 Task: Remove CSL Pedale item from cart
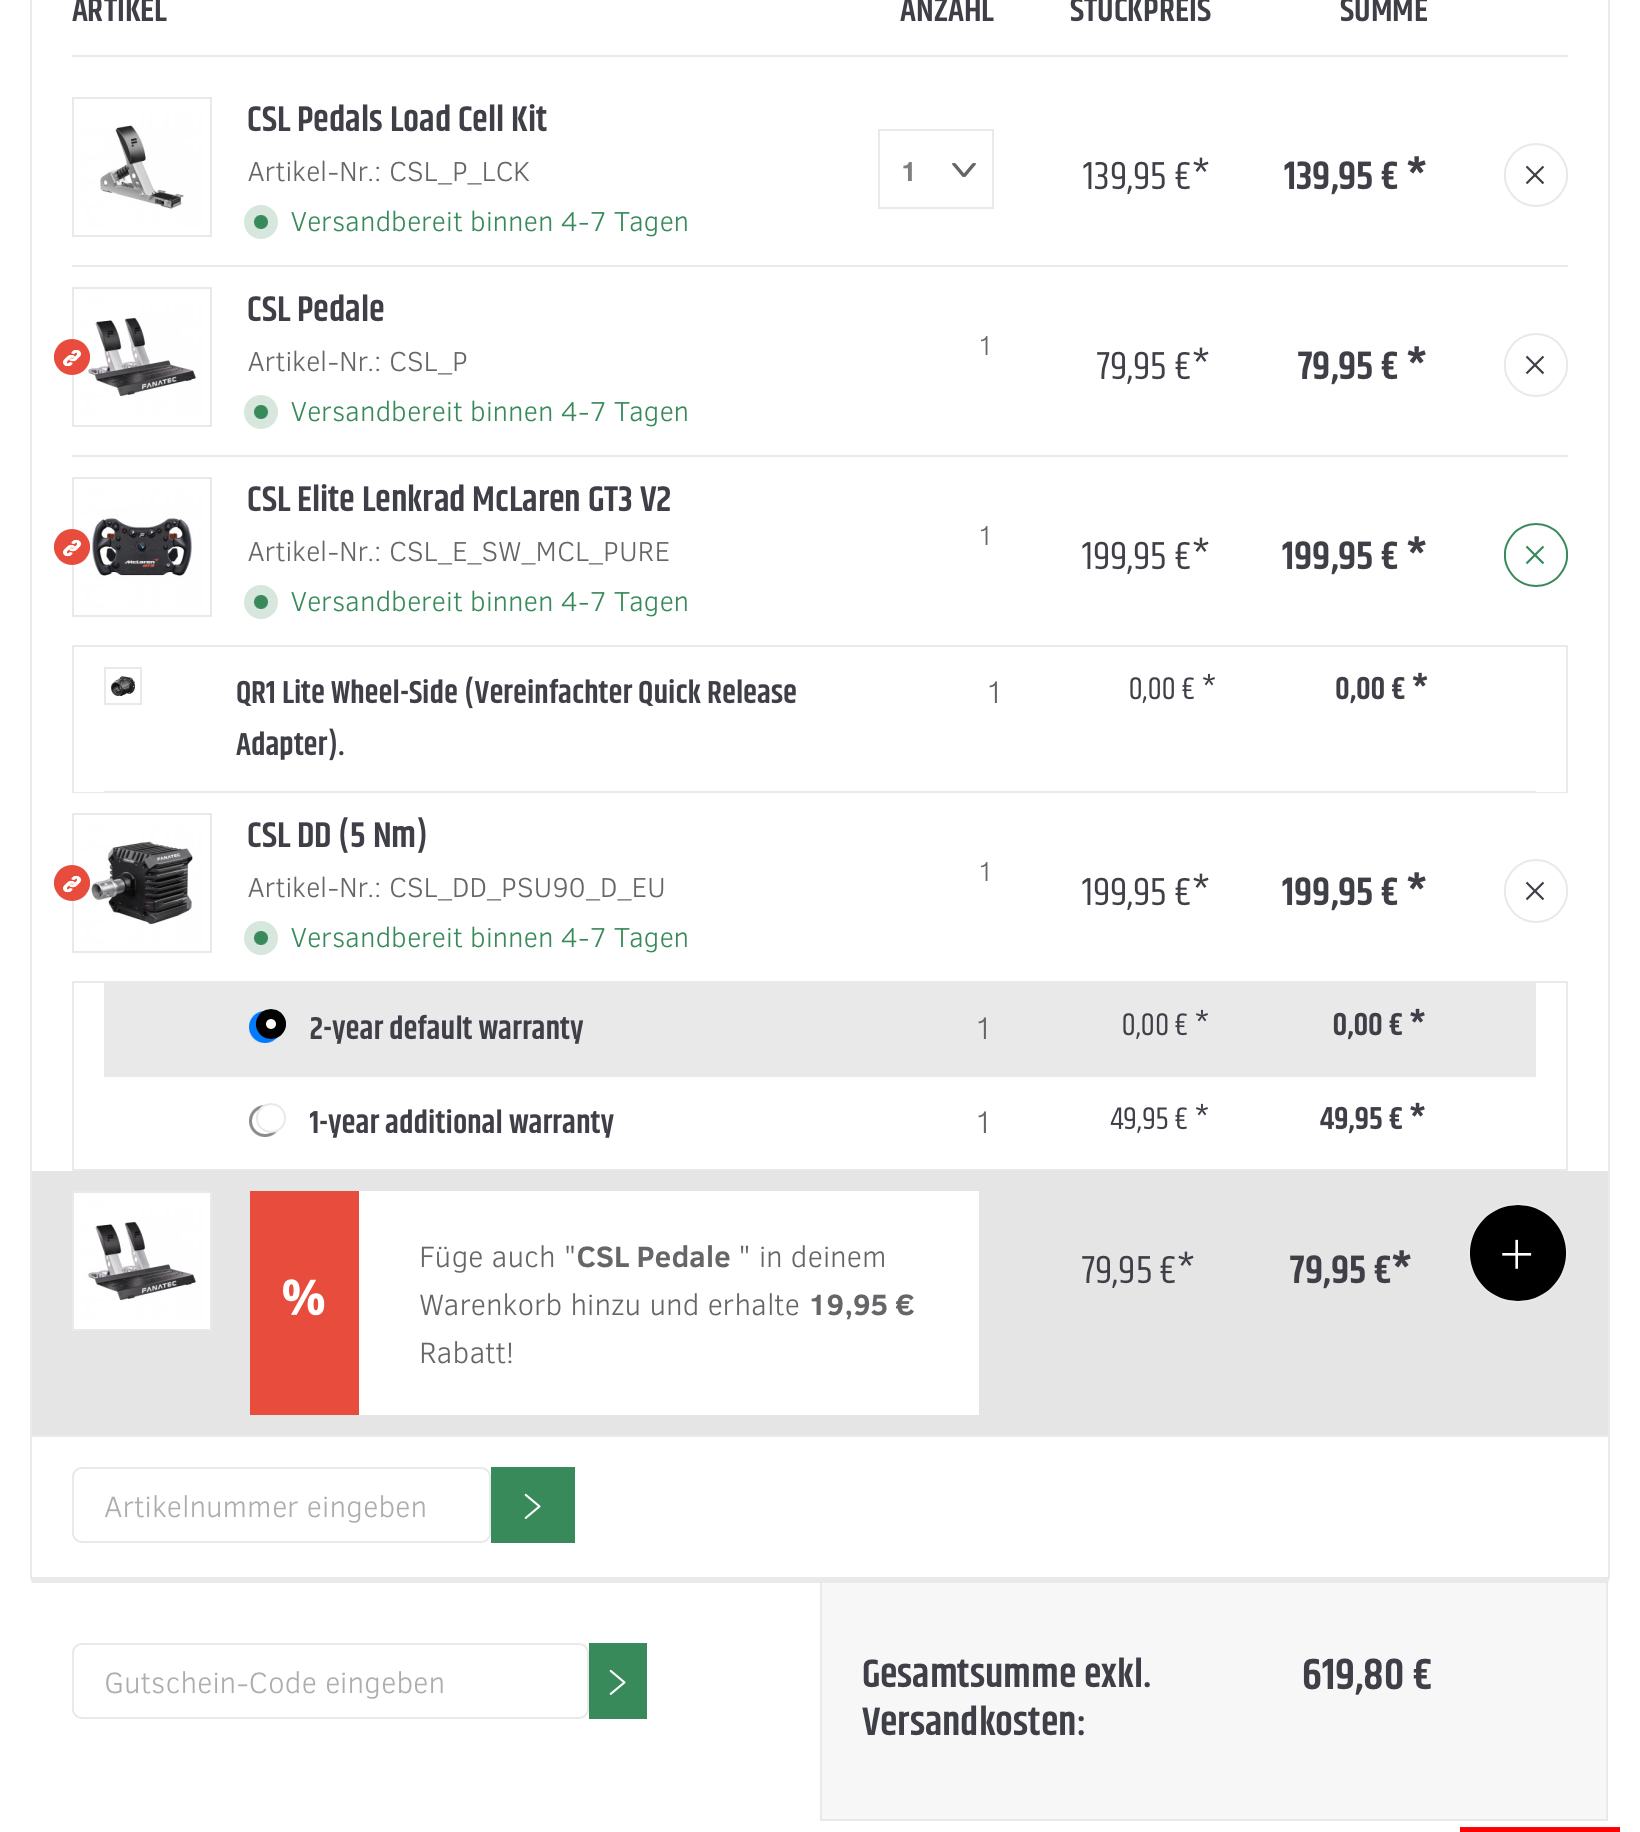click(1535, 365)
